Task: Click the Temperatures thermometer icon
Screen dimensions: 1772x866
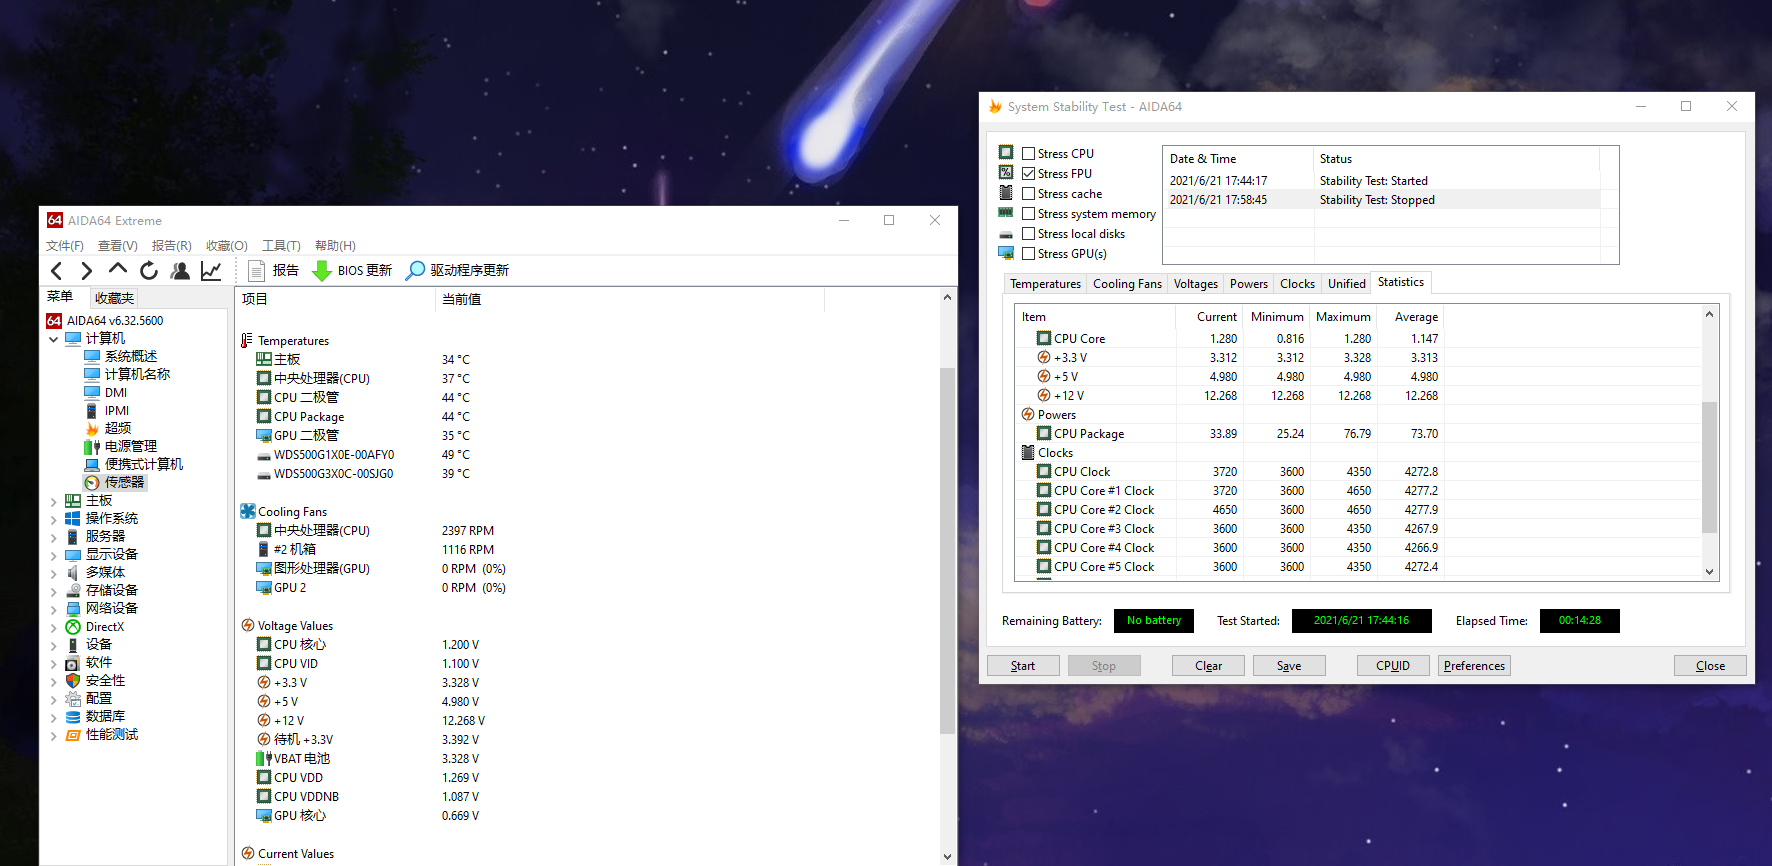Action: [x=247, y=341]
